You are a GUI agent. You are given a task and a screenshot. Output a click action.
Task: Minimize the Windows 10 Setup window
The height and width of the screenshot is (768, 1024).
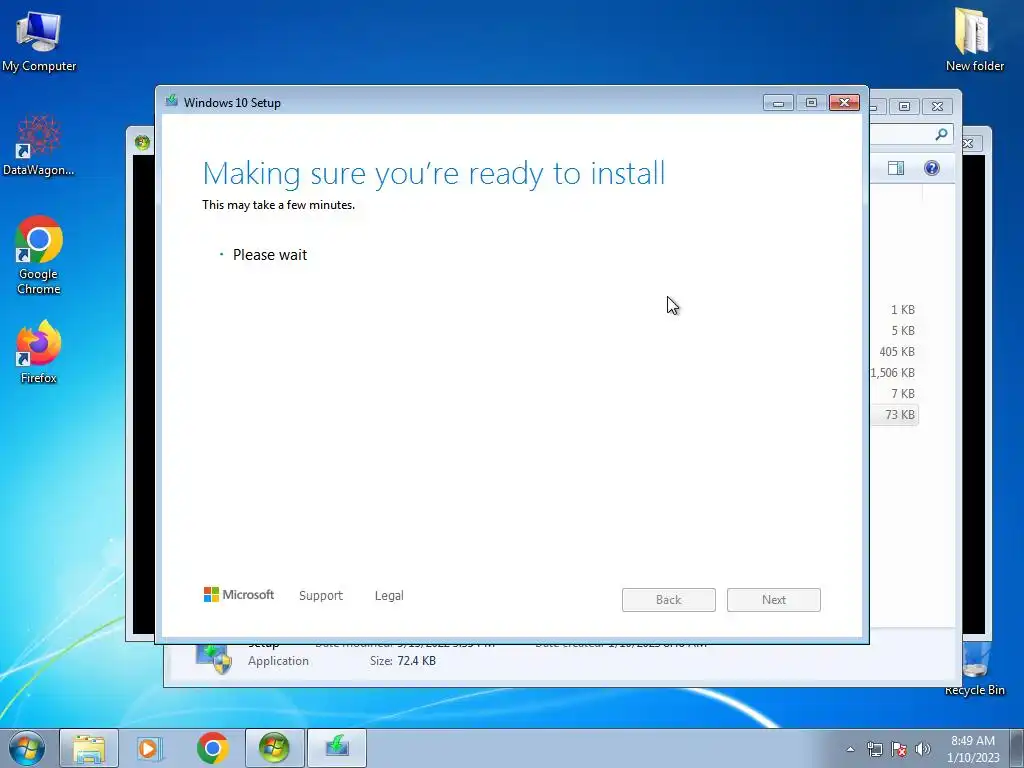tap(778, 103)
